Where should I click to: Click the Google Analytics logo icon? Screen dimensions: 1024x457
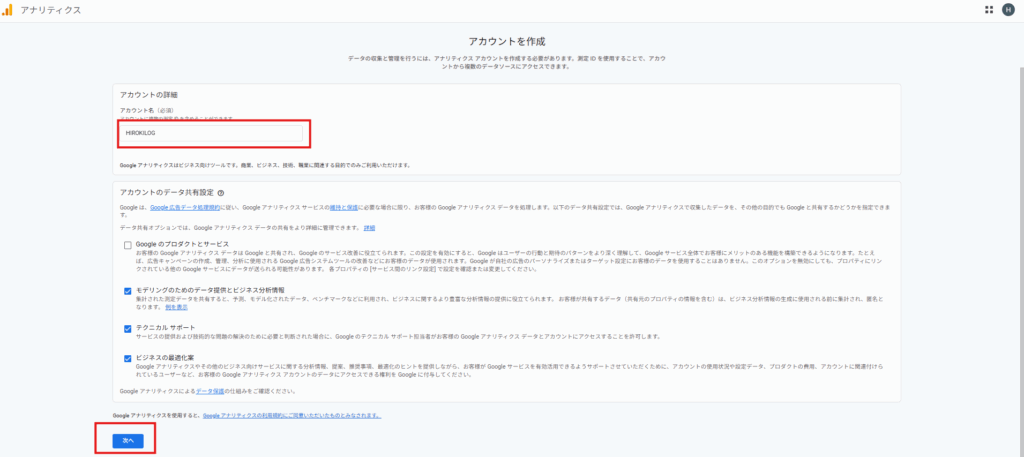pyautogui.click(x=7, y=10)
